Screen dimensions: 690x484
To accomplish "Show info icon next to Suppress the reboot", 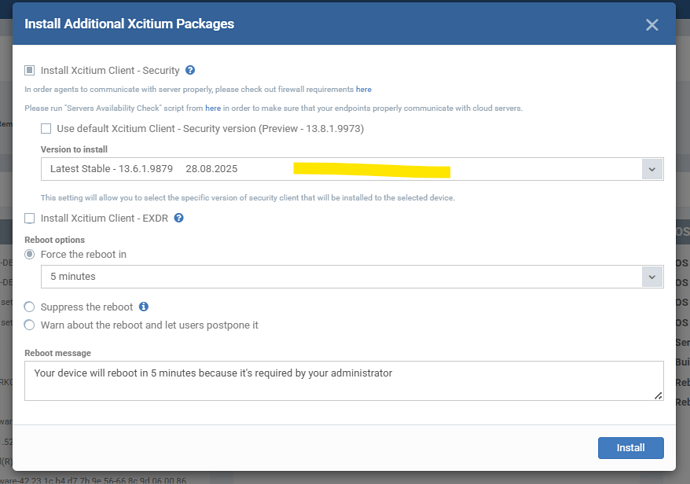I will tap(143, 307).
